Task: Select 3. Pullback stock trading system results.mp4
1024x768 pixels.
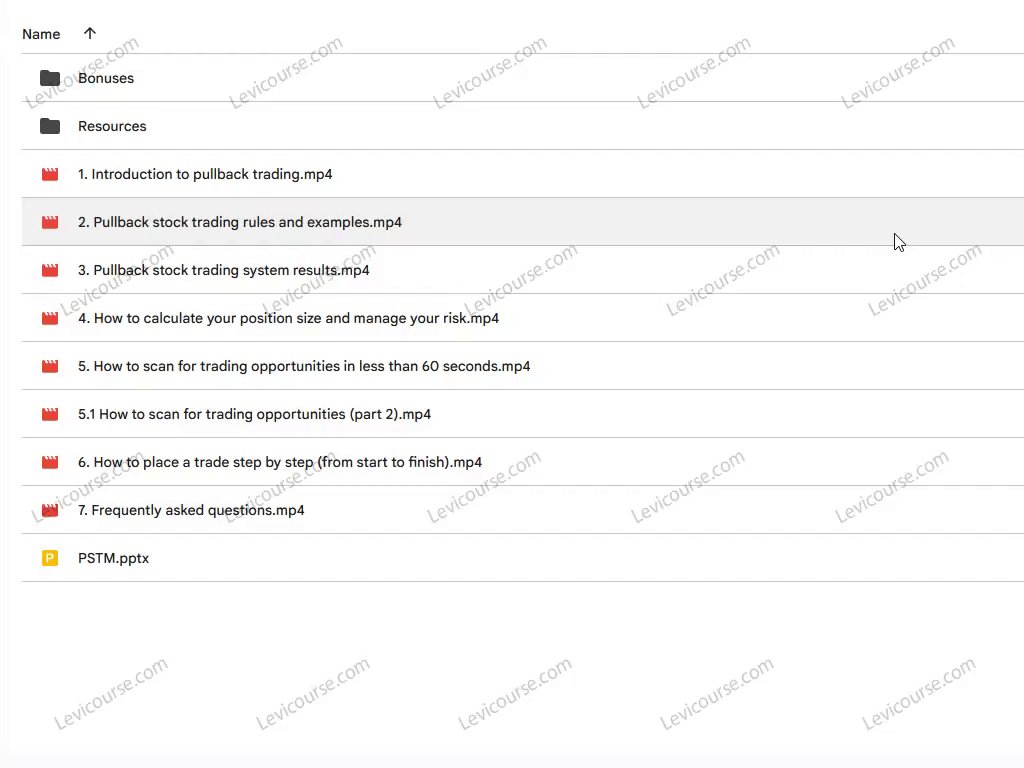Action: tap(224, 270)
